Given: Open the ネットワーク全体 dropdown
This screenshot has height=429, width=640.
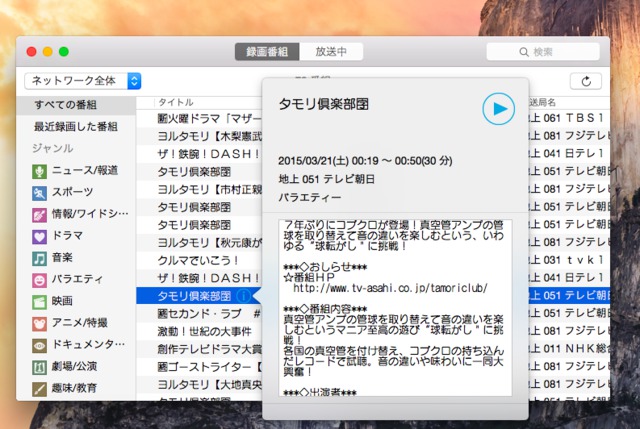Looking at the screenshot, I should coord(84,81).
